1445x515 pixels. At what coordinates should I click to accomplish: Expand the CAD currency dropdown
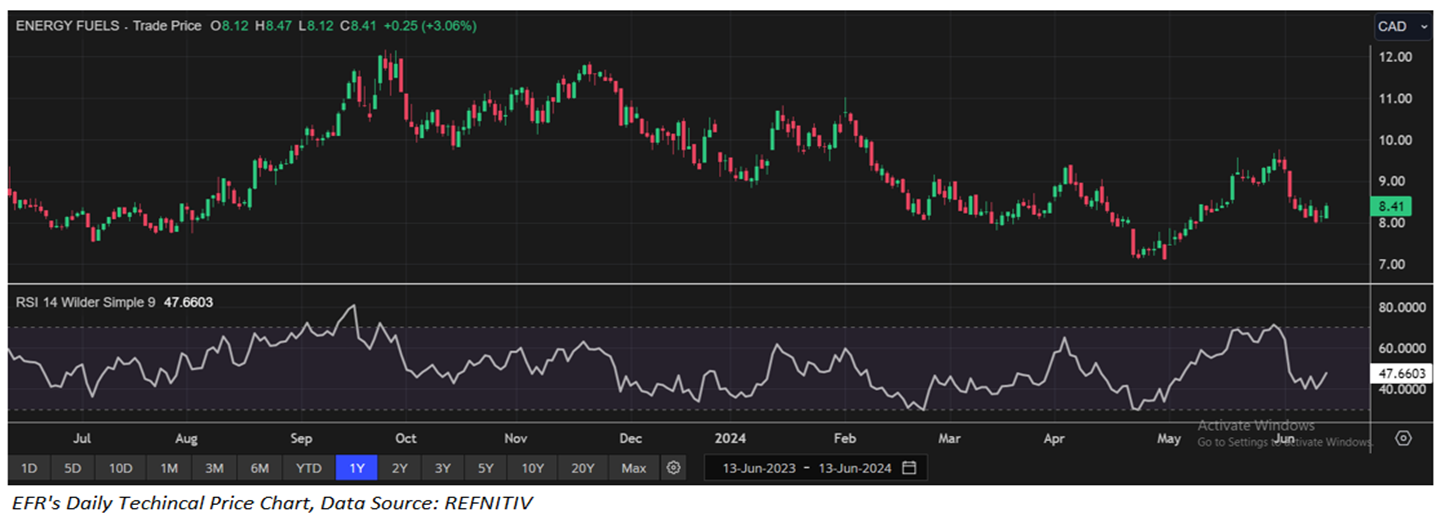1402,27
